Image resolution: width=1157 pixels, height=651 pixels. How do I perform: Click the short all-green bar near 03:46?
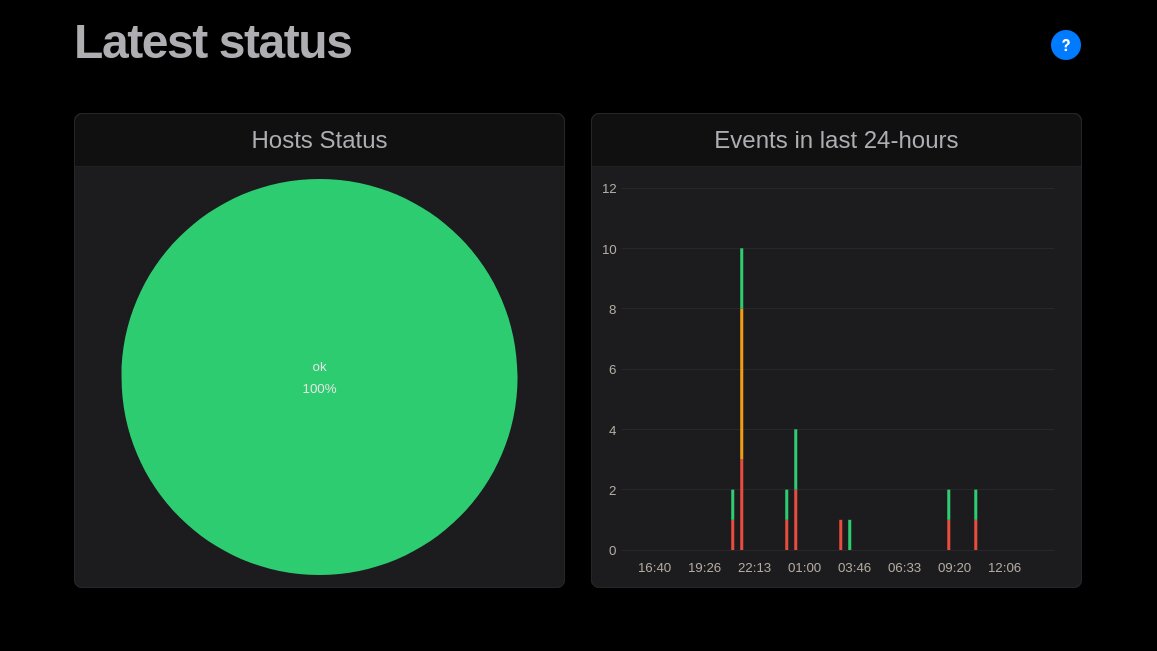click(849, 535)
